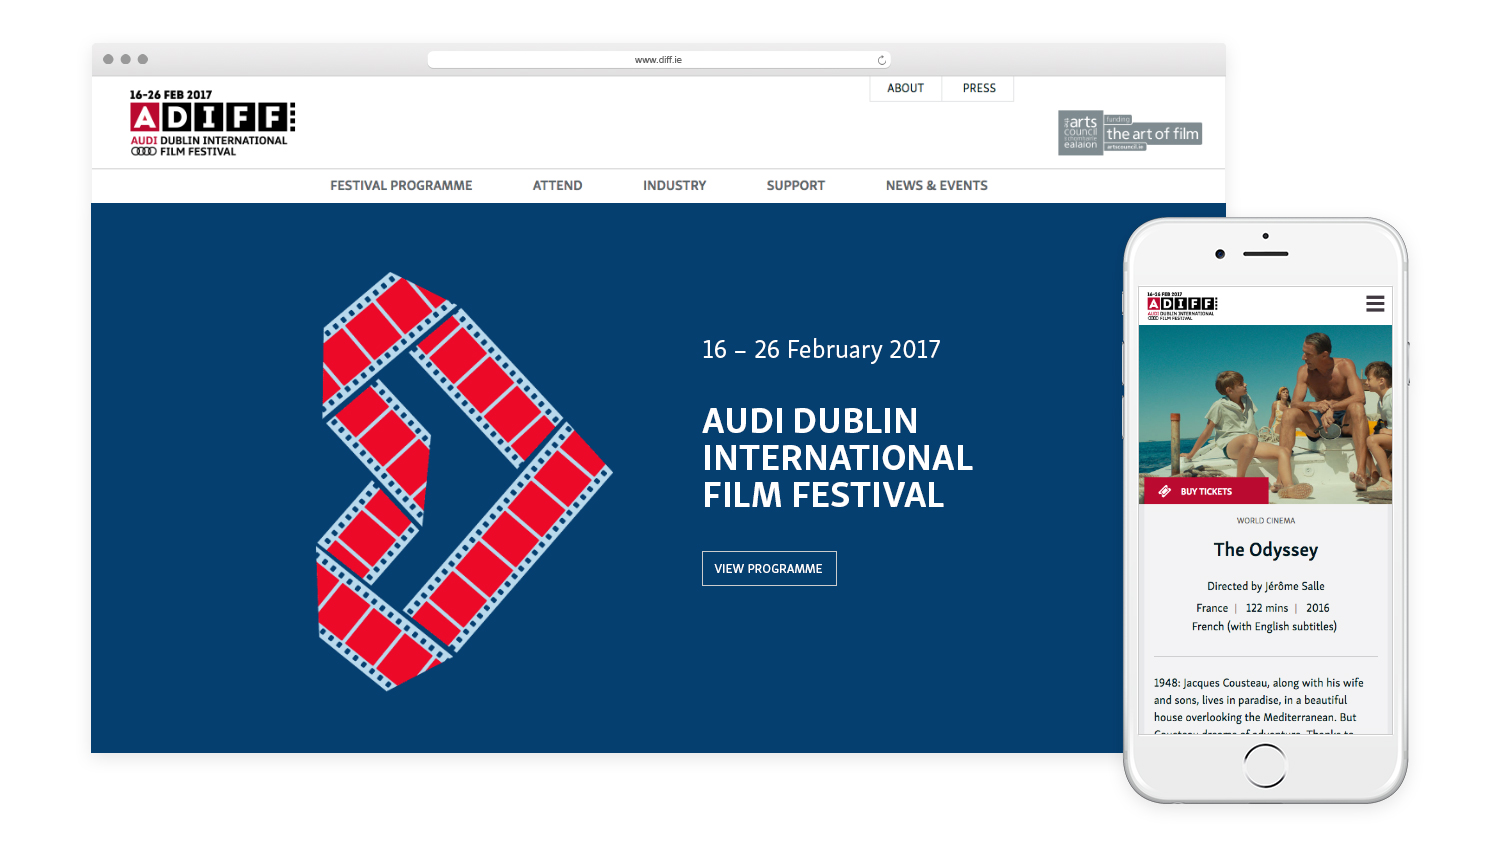Click the View Programme button
Image resolution: width=1500 pixels, height=844 pixels.
coord(769,568)
